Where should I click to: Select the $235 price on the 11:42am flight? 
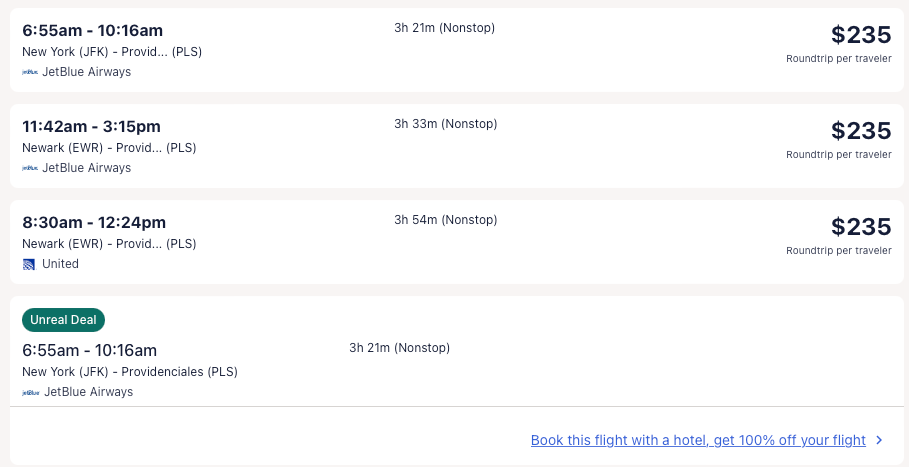860,131
